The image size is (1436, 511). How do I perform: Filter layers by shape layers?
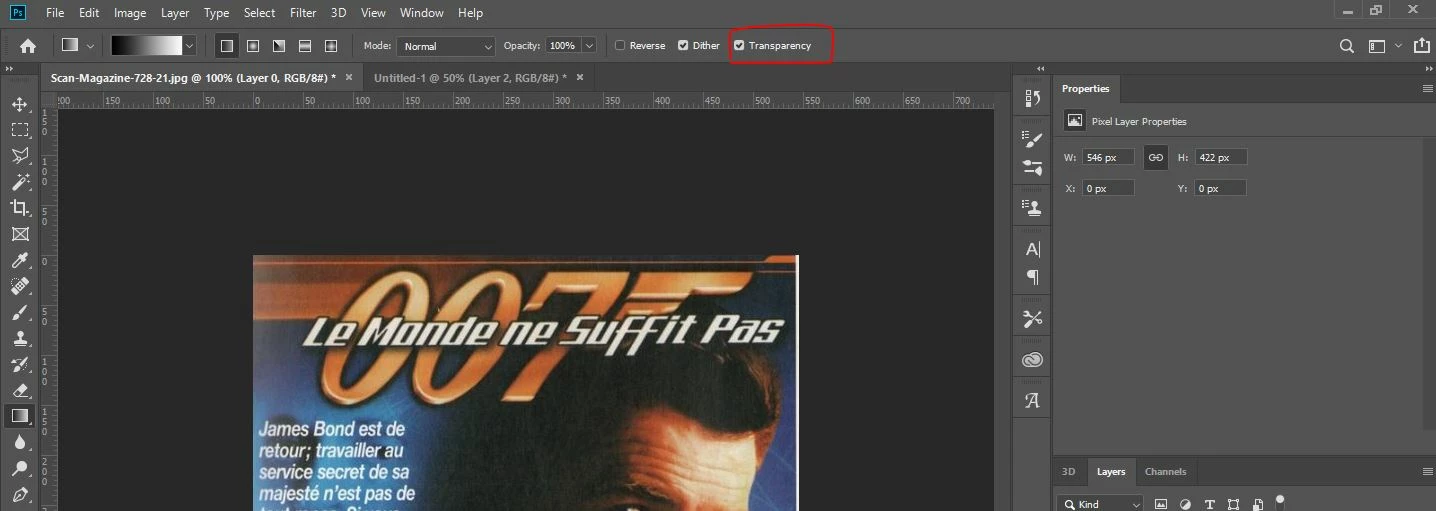tap(1234, 505)
